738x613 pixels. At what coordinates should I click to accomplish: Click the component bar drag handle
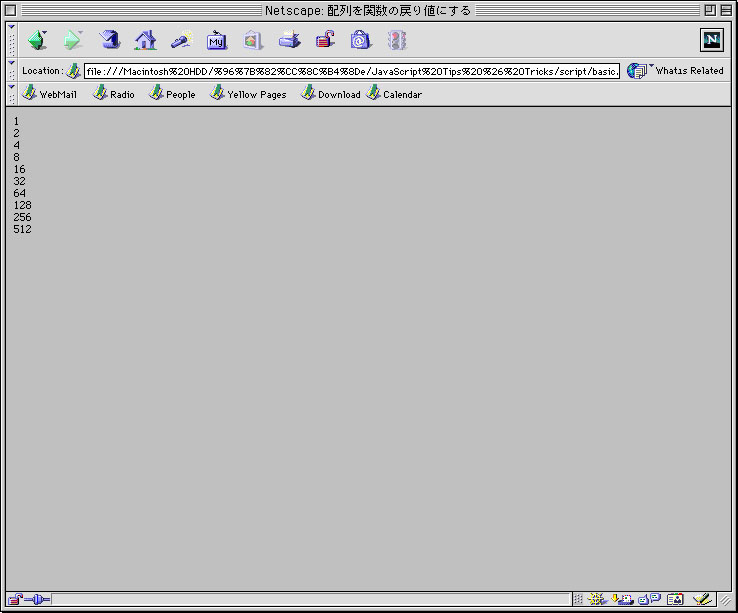tap(578, 599)
